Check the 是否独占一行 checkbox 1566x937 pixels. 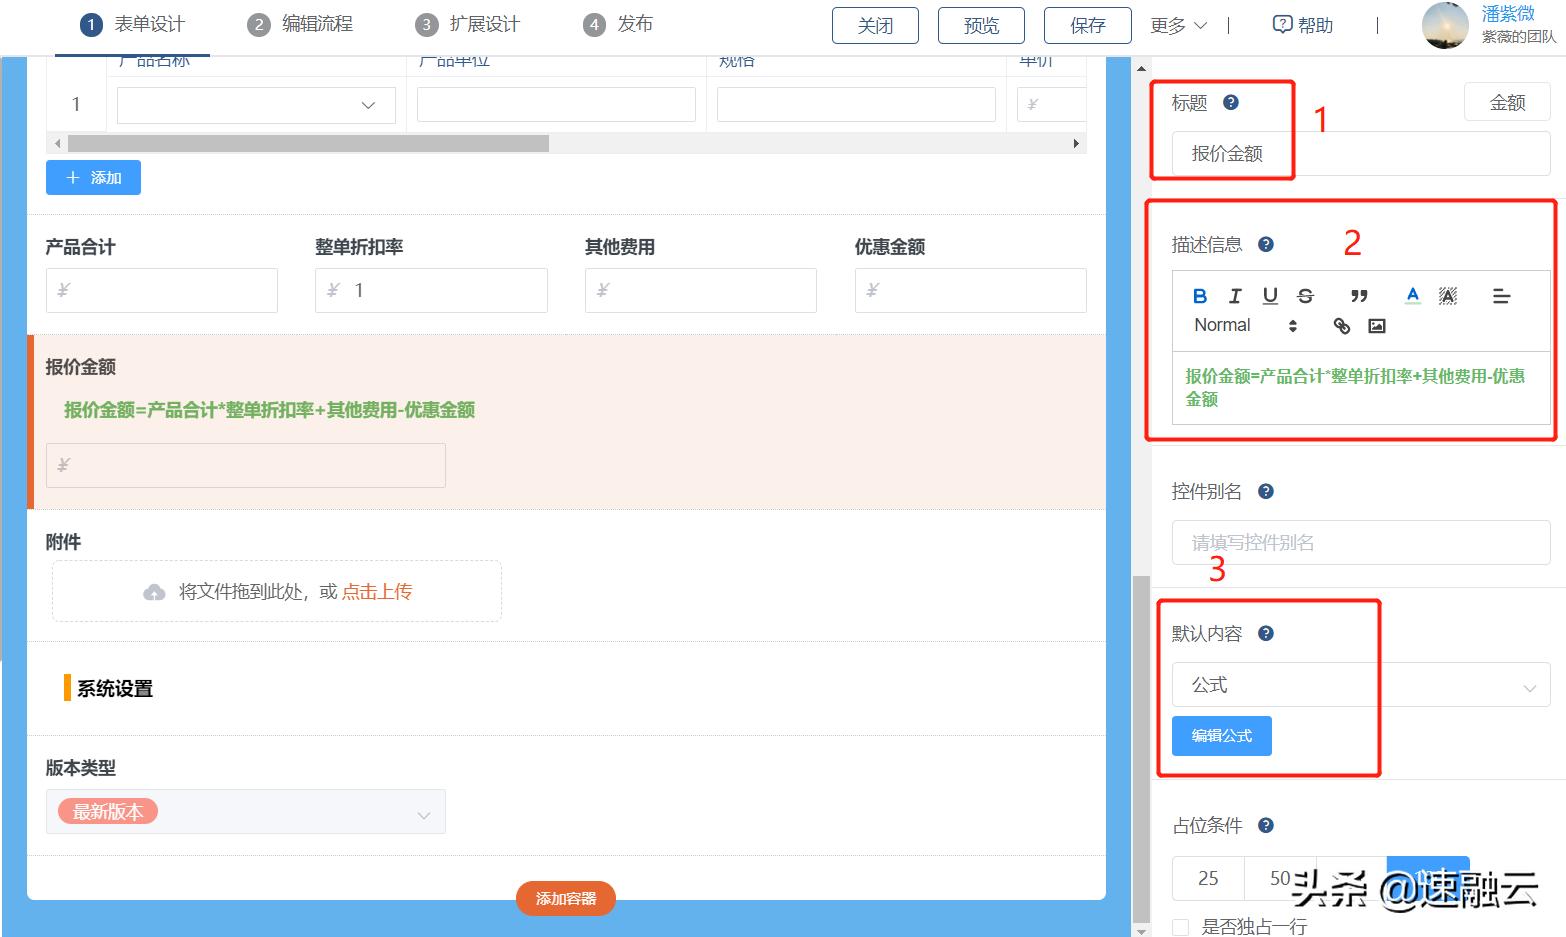click(x=1180, y=926)
